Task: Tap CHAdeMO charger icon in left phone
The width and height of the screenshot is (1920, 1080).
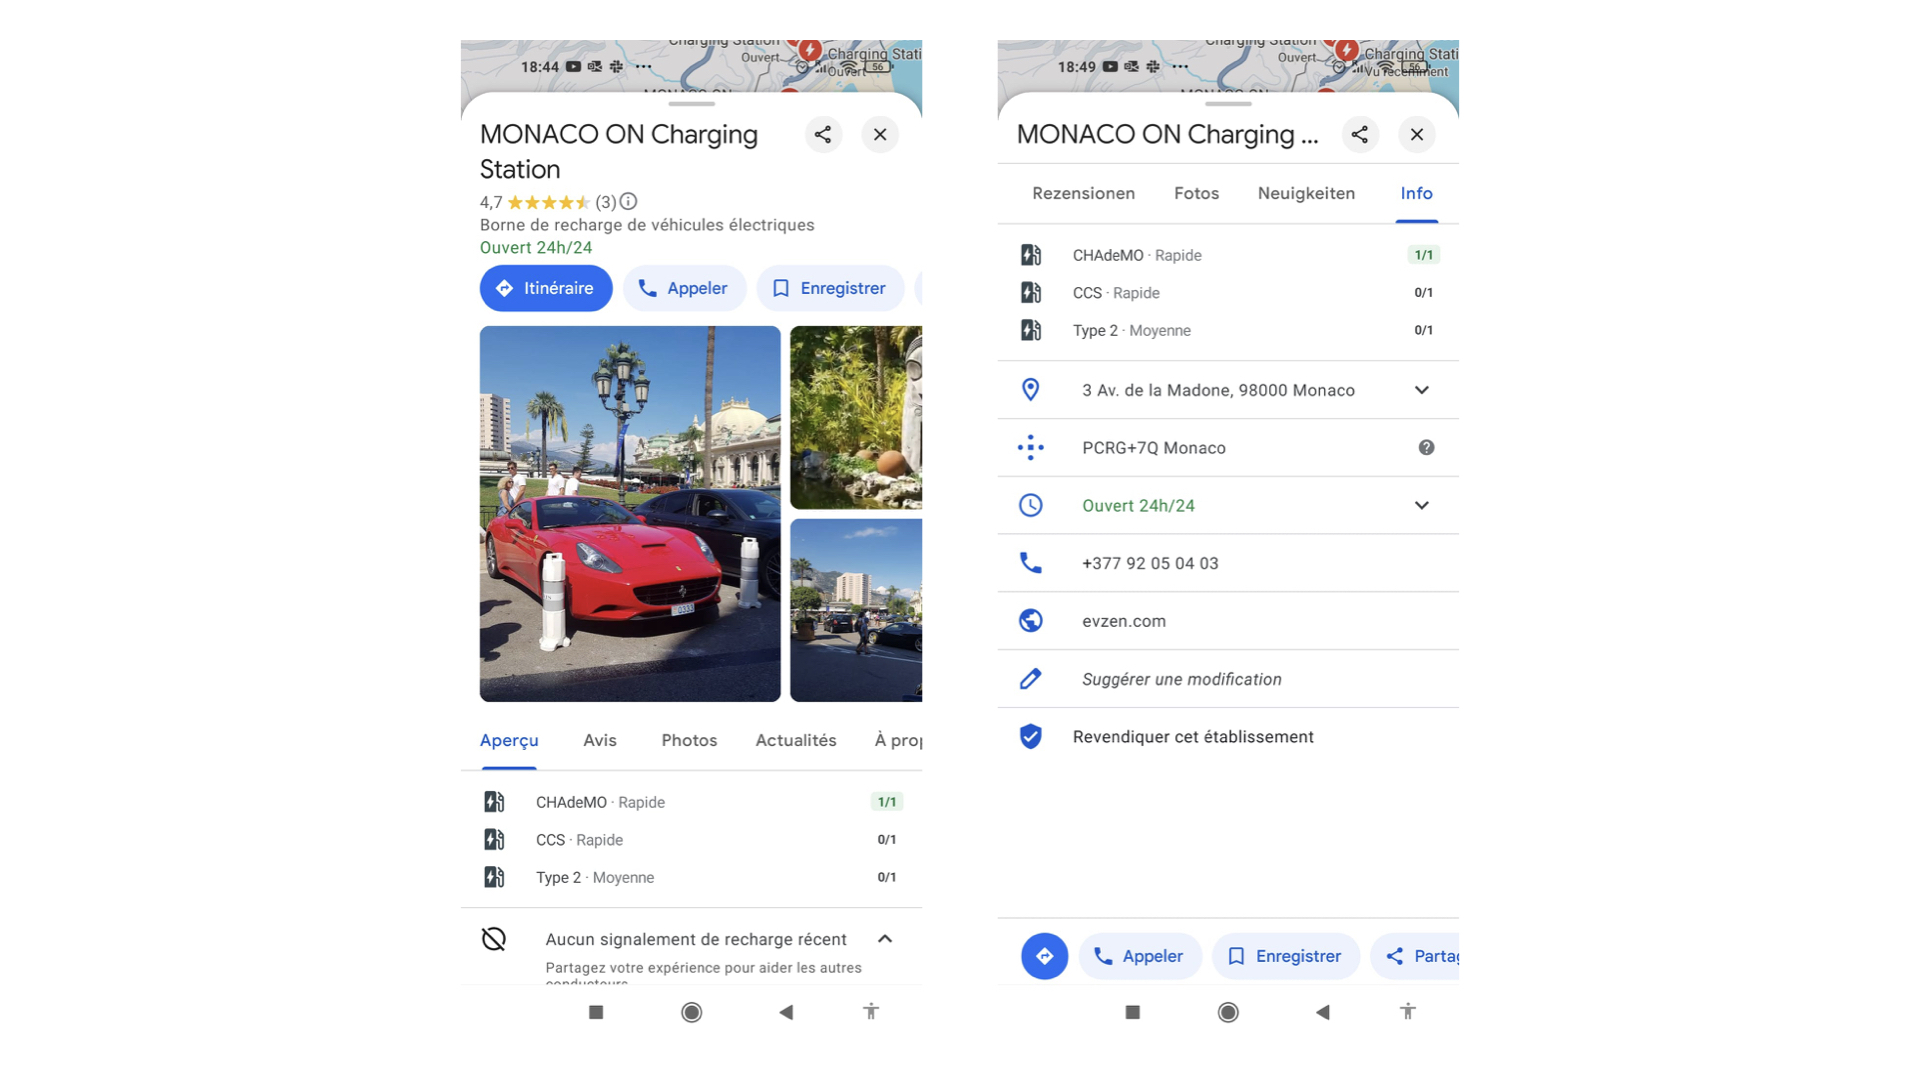Action: (x=494, y=802)
